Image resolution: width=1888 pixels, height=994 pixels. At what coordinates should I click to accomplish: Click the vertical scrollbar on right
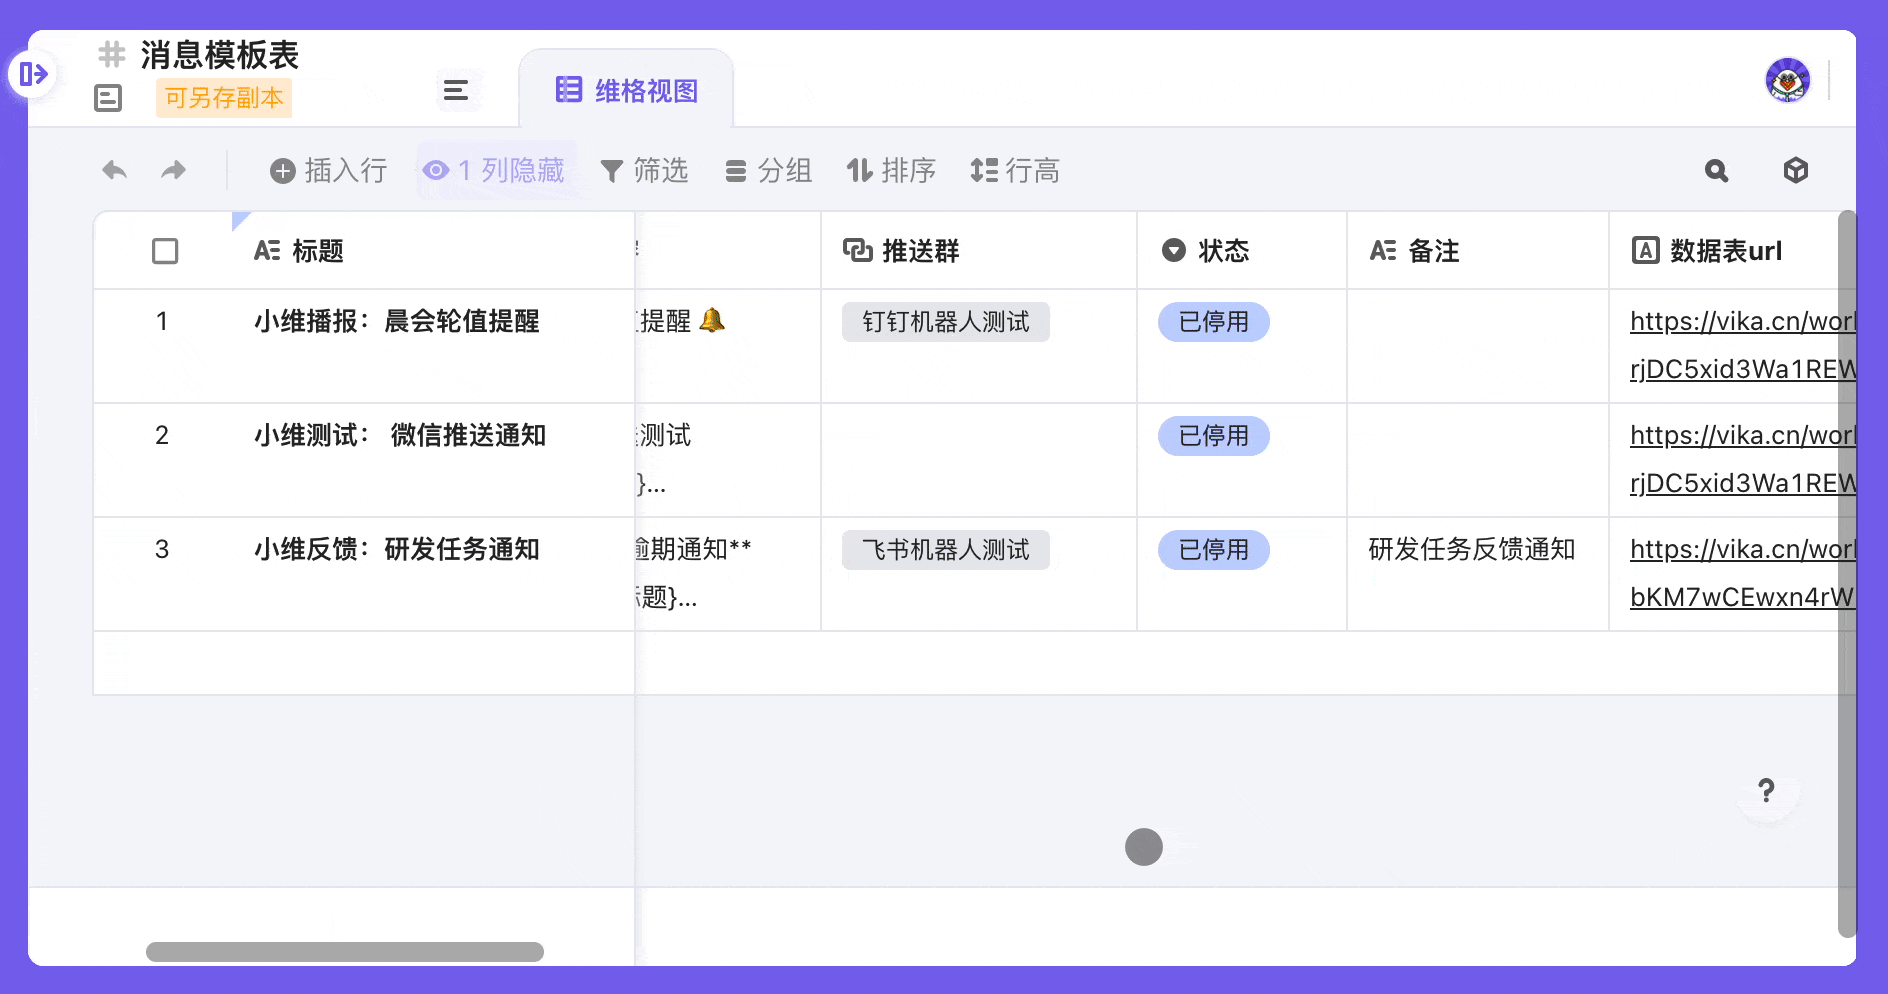1847,574
